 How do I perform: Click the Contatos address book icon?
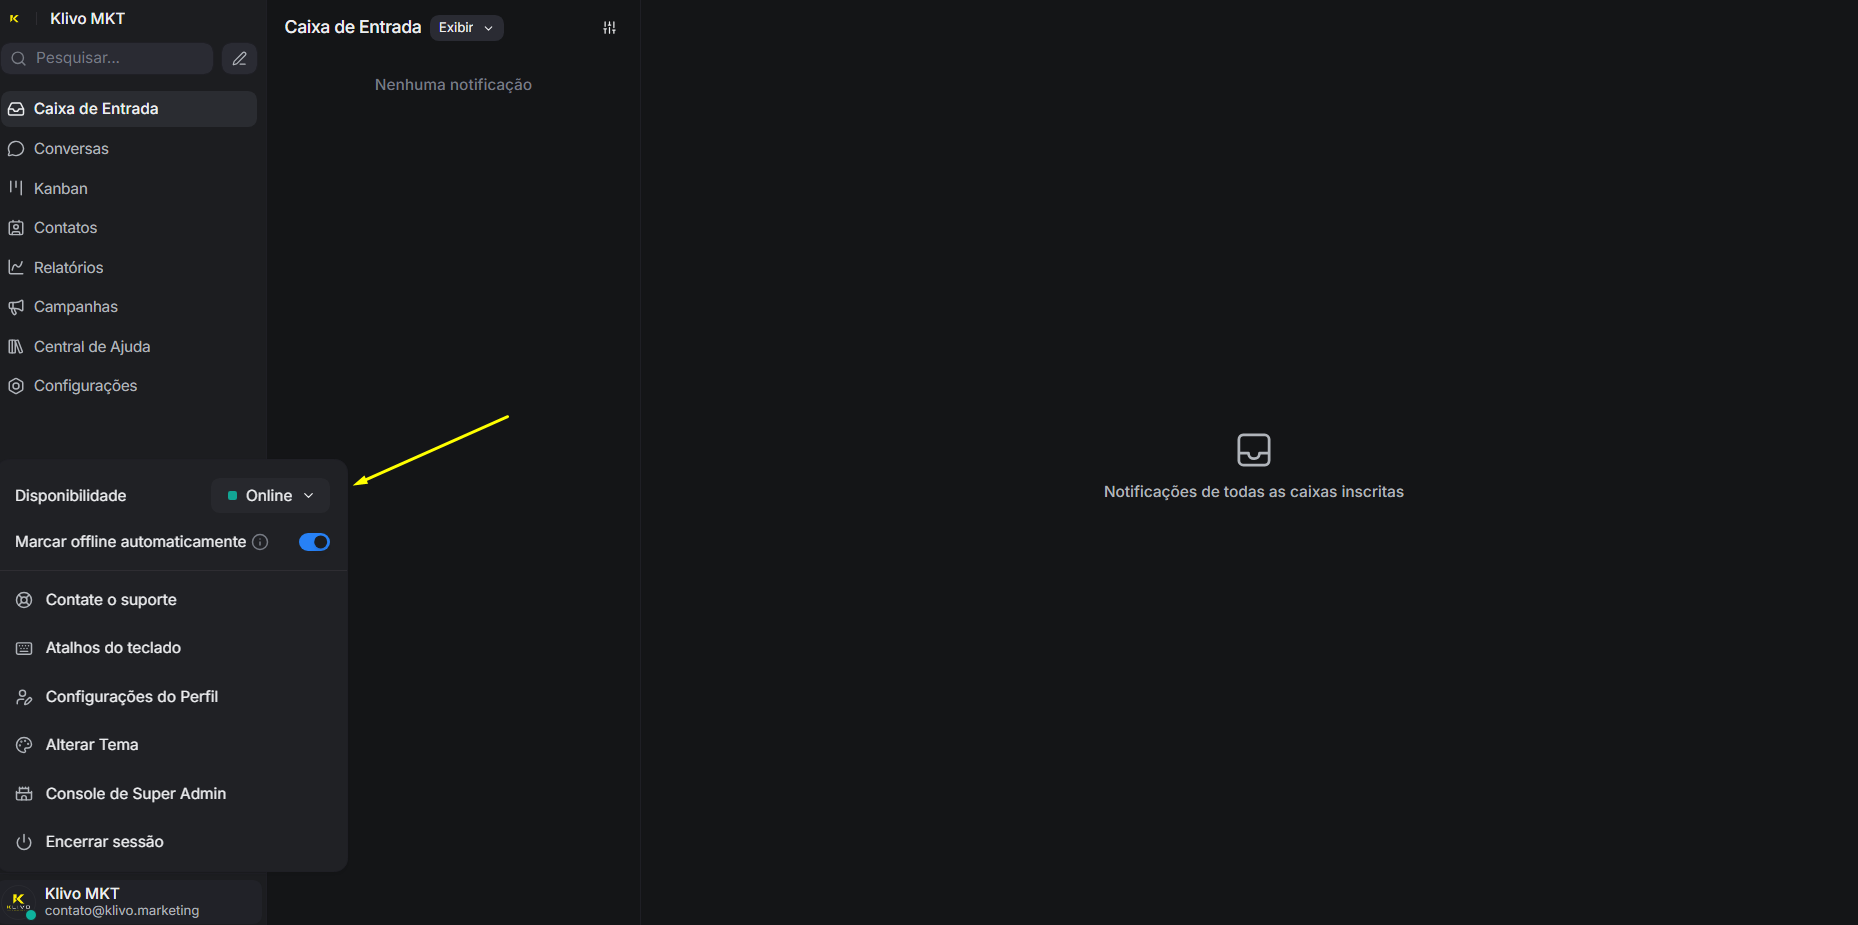(16, 228)
